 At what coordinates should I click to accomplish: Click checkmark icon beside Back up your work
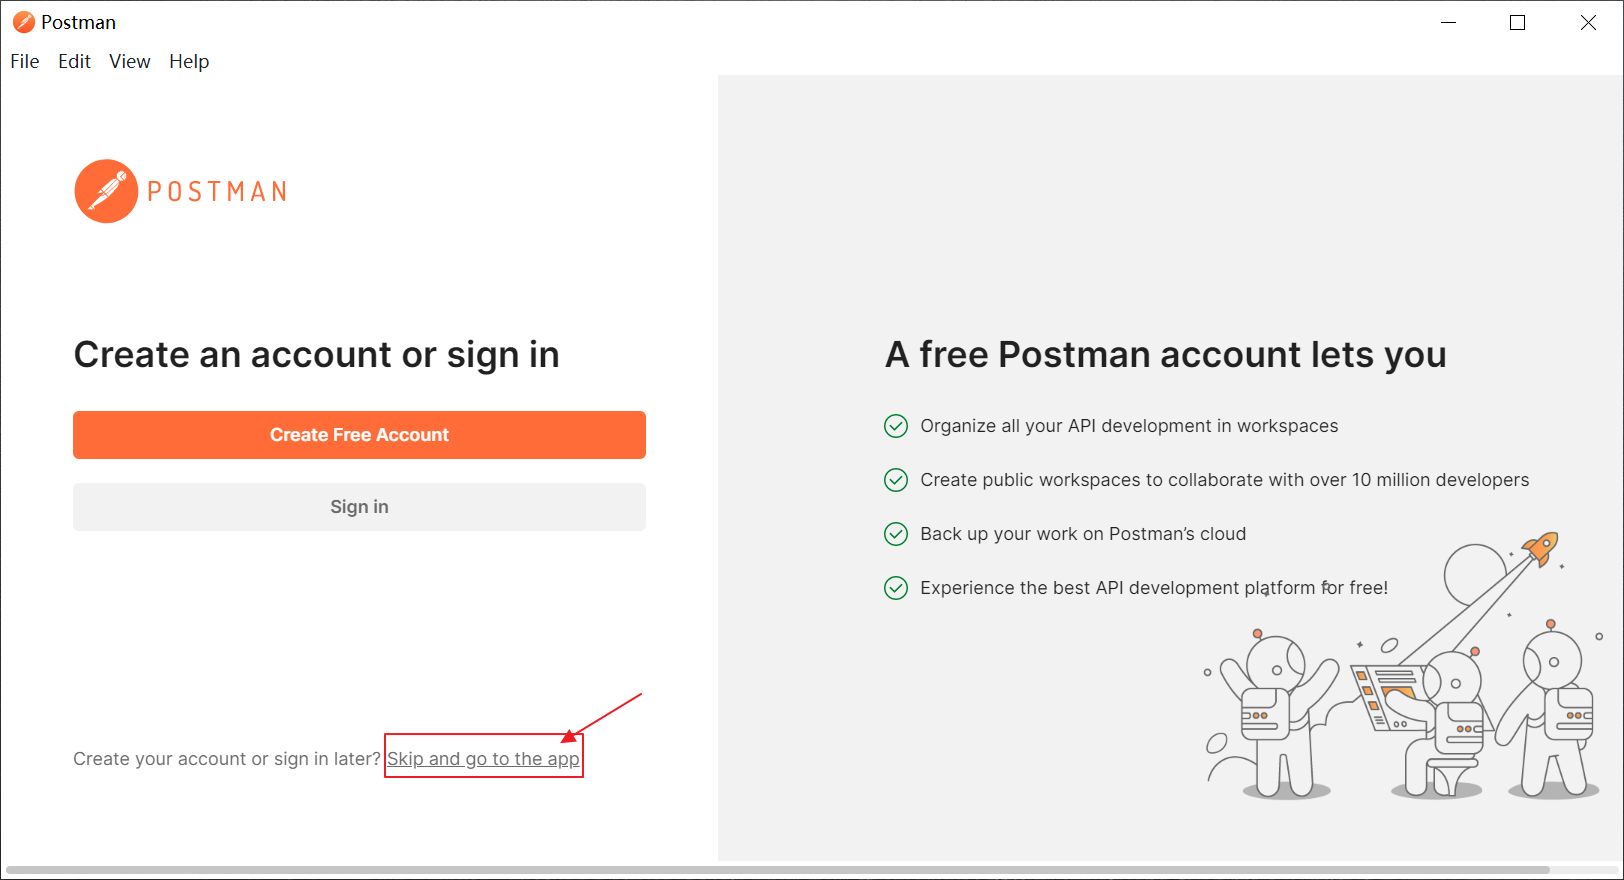click(x=896, y=534)
